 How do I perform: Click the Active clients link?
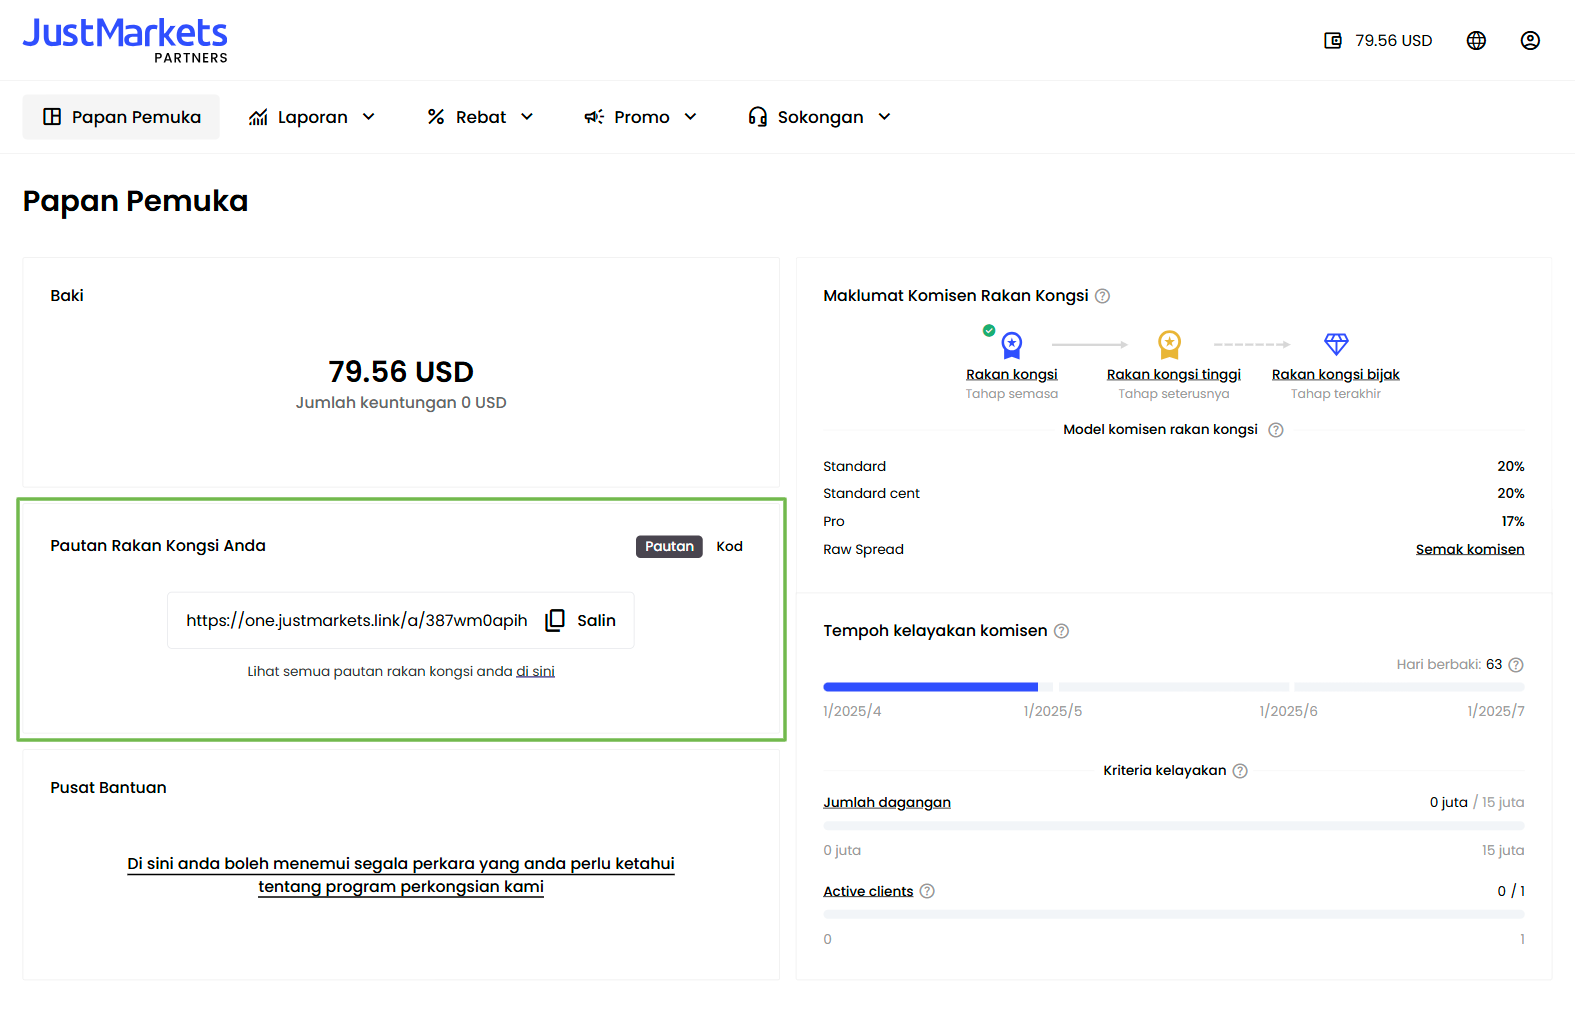[868, 891]
